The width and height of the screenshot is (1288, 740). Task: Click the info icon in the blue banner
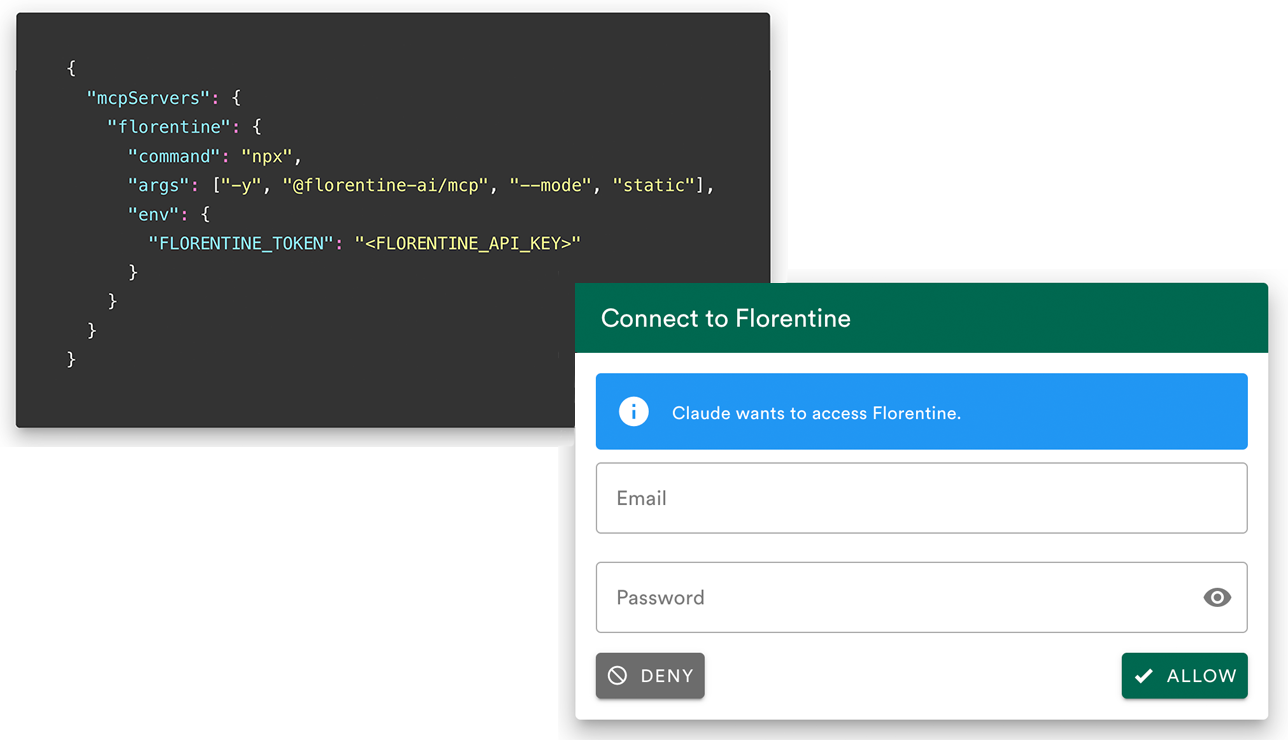coord(633,411)
